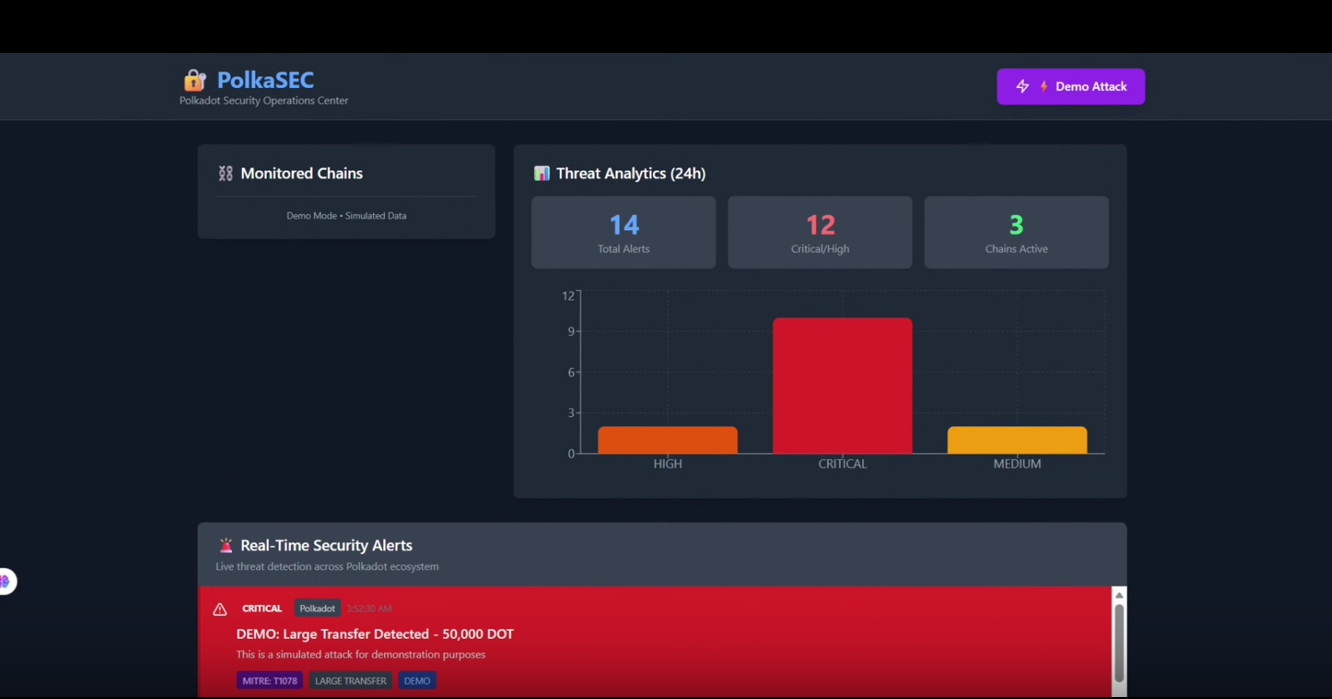Click the red CRITICAL bar in chart

pyautogui.click(x=842, y=386)
